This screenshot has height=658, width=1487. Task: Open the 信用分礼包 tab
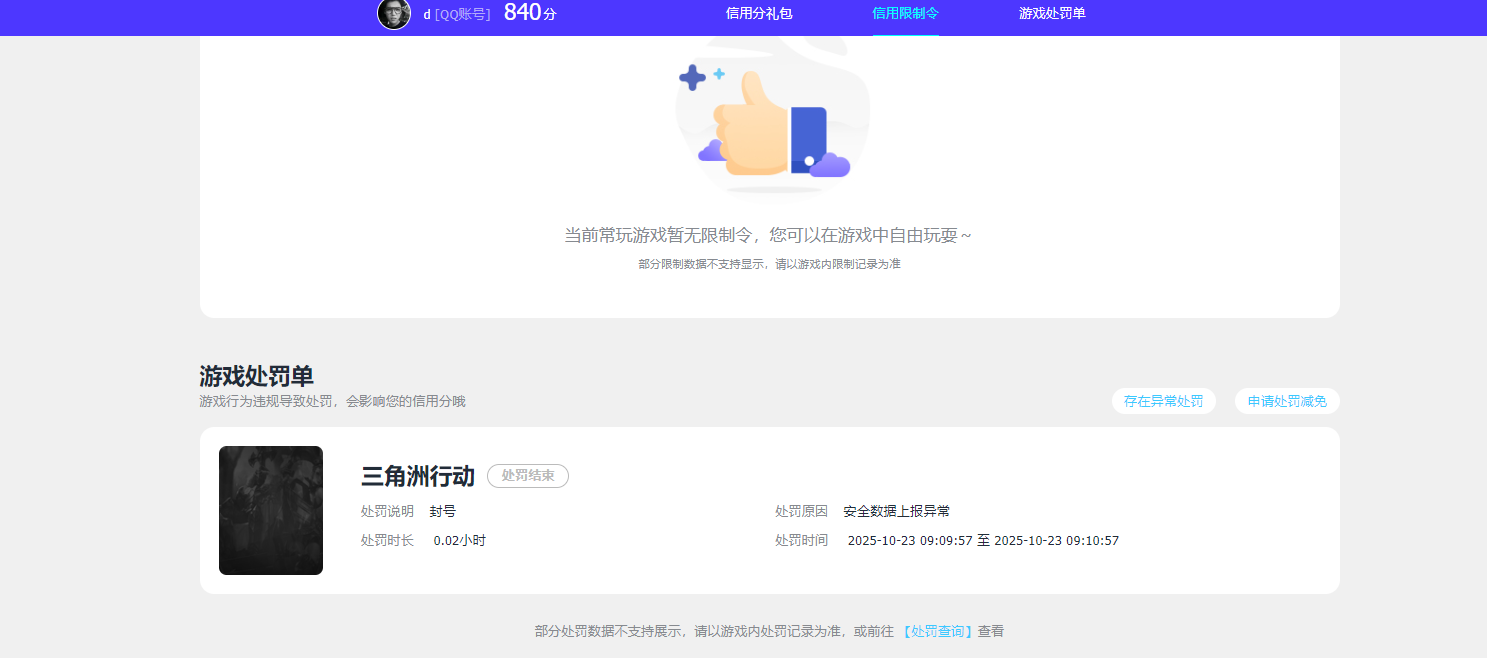point(759,14)
